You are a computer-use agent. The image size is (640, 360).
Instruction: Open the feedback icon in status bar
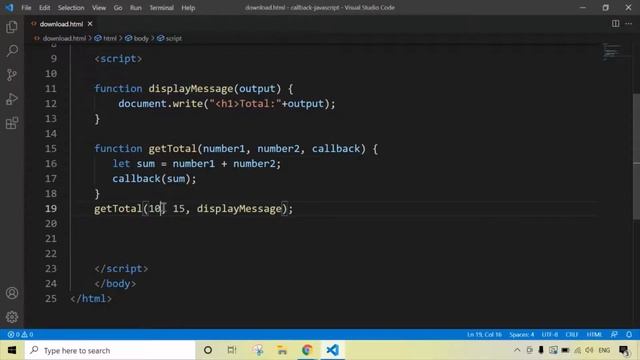(614, 334)
